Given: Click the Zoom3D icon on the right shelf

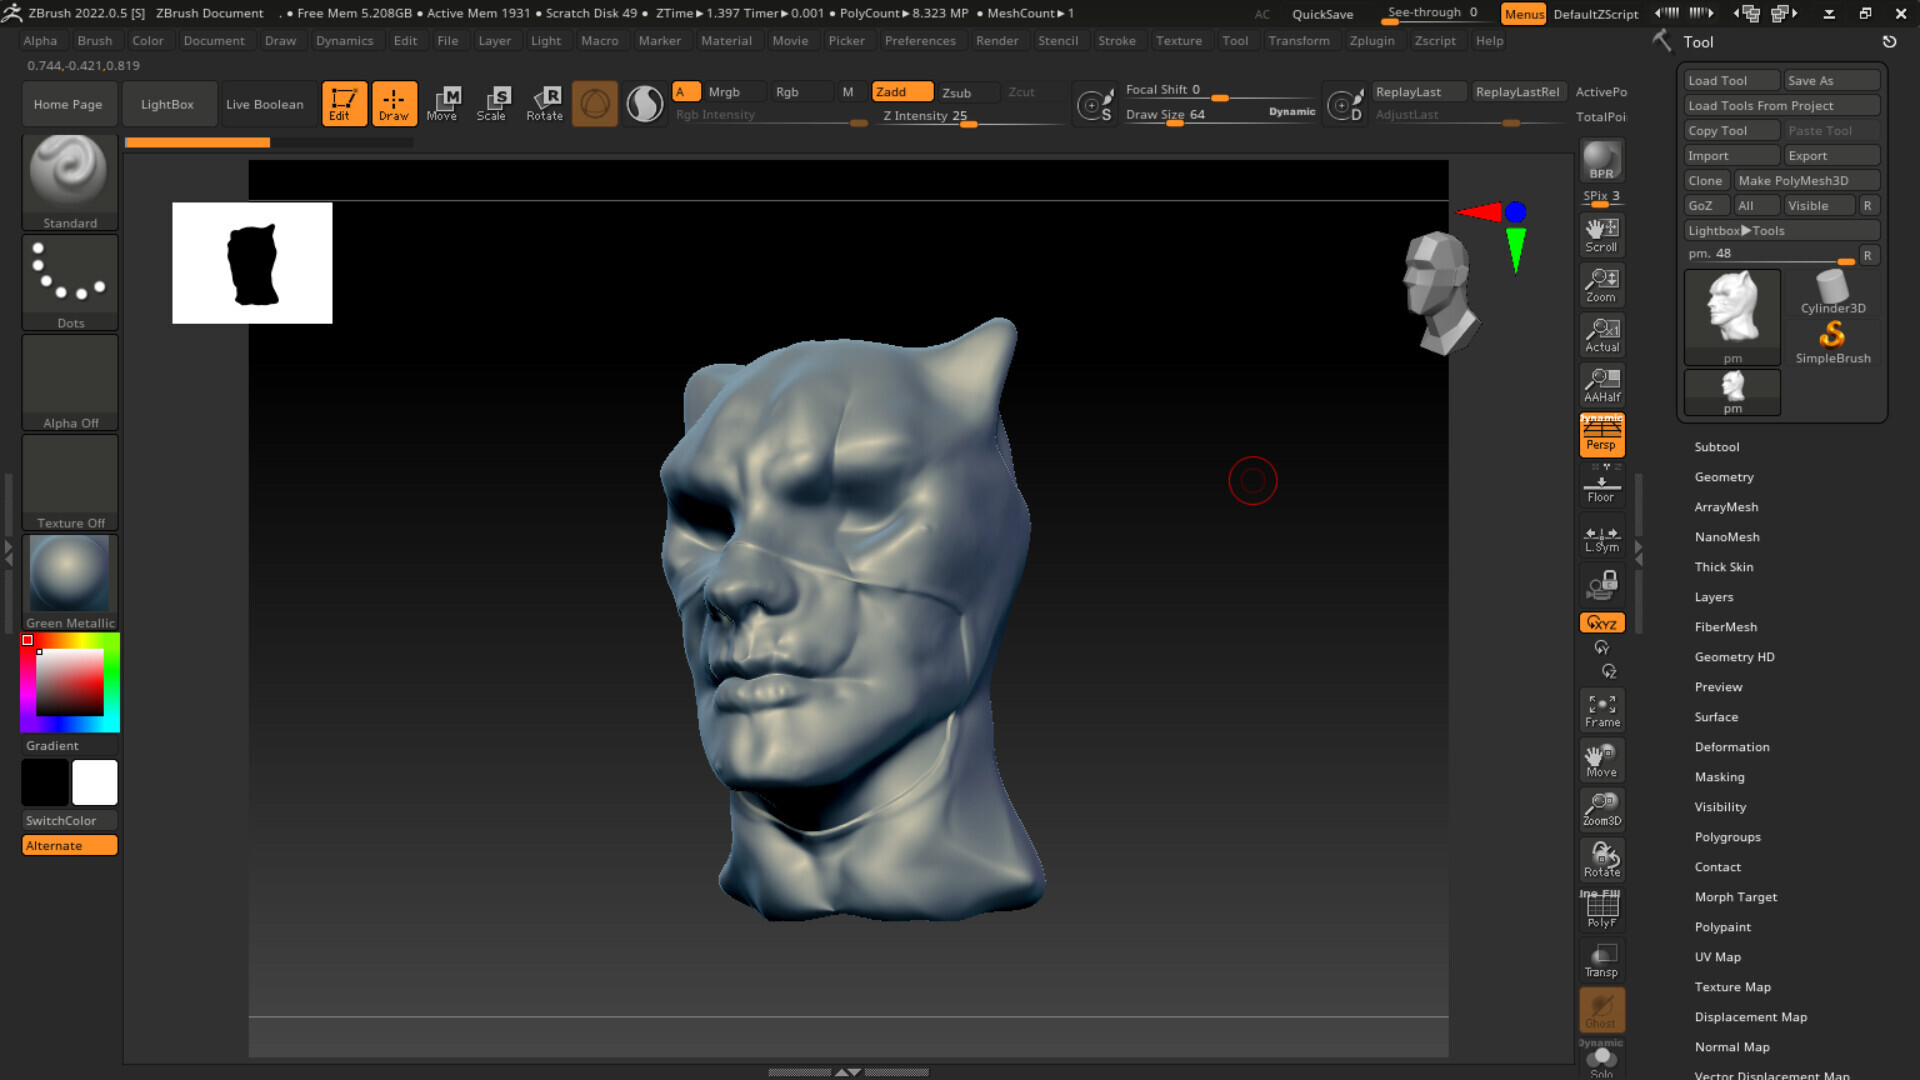Looking at the screenshot, I should coord(1601,808).
